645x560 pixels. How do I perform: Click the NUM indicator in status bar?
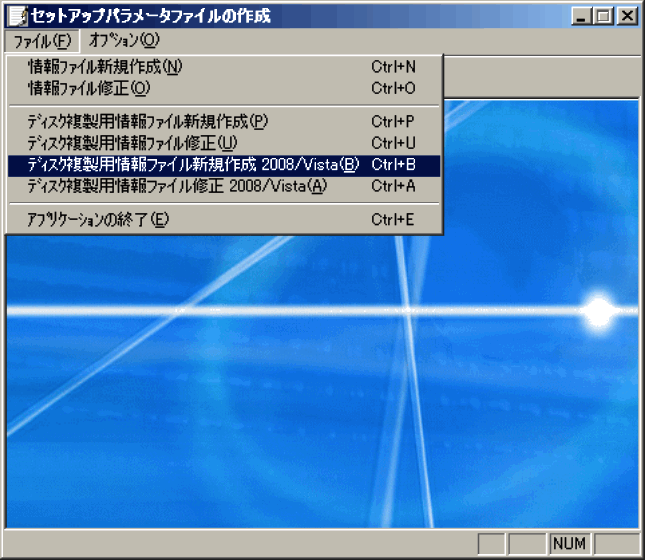[569, 544]
